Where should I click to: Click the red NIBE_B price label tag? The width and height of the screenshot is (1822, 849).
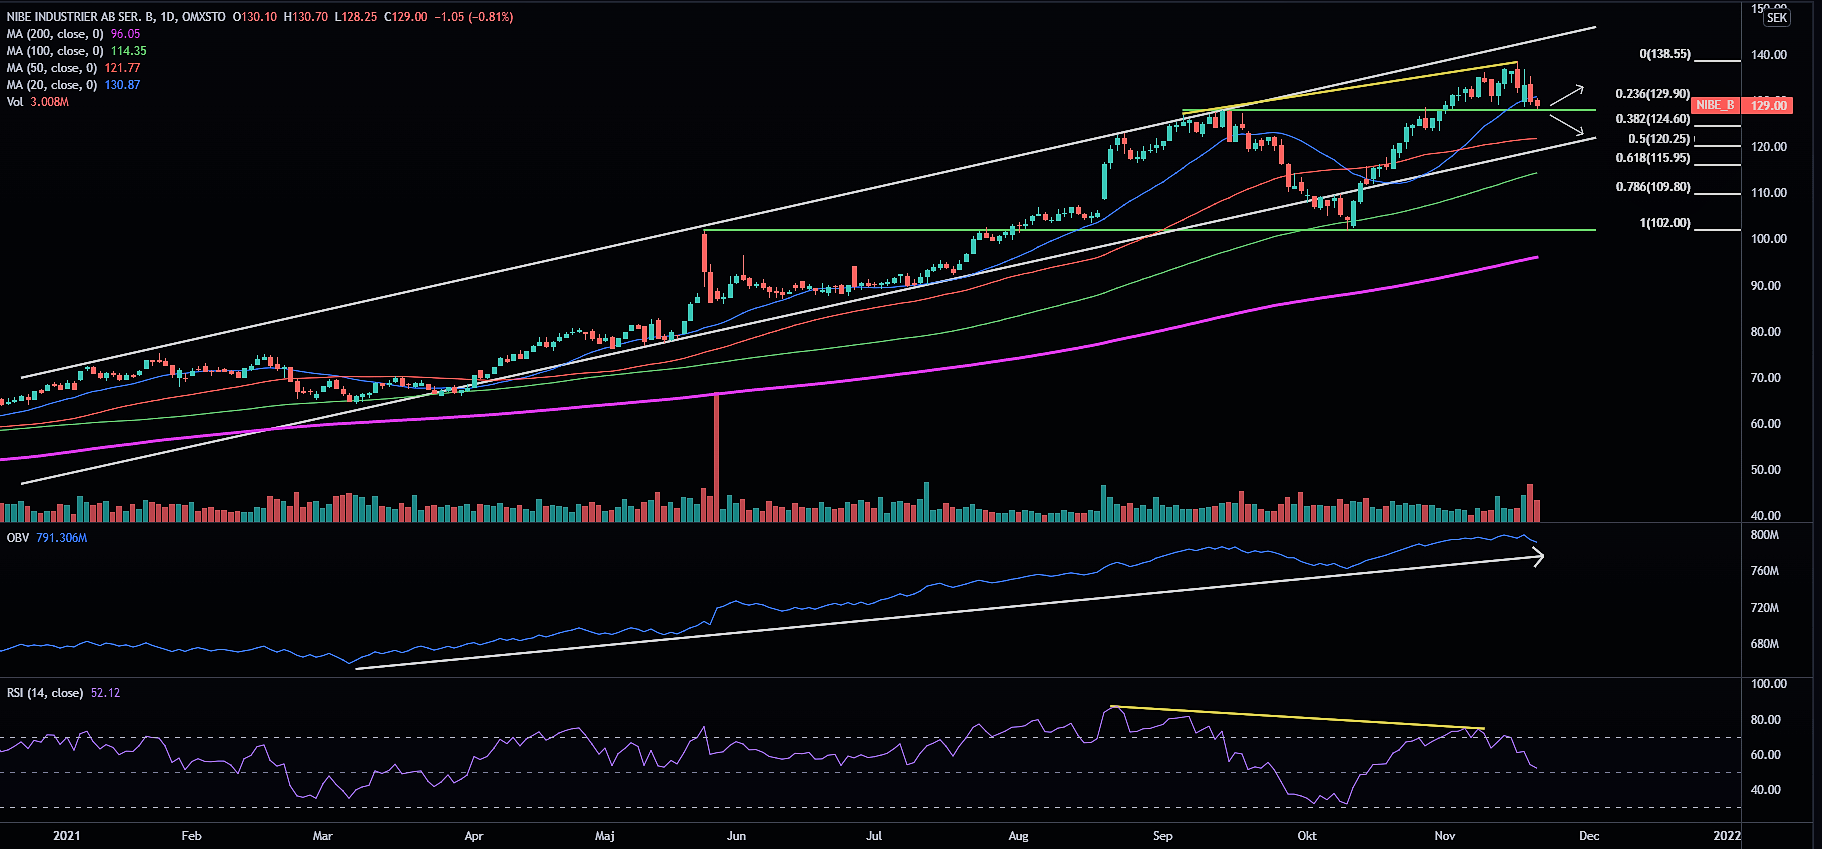click(x=1715, y=105)
